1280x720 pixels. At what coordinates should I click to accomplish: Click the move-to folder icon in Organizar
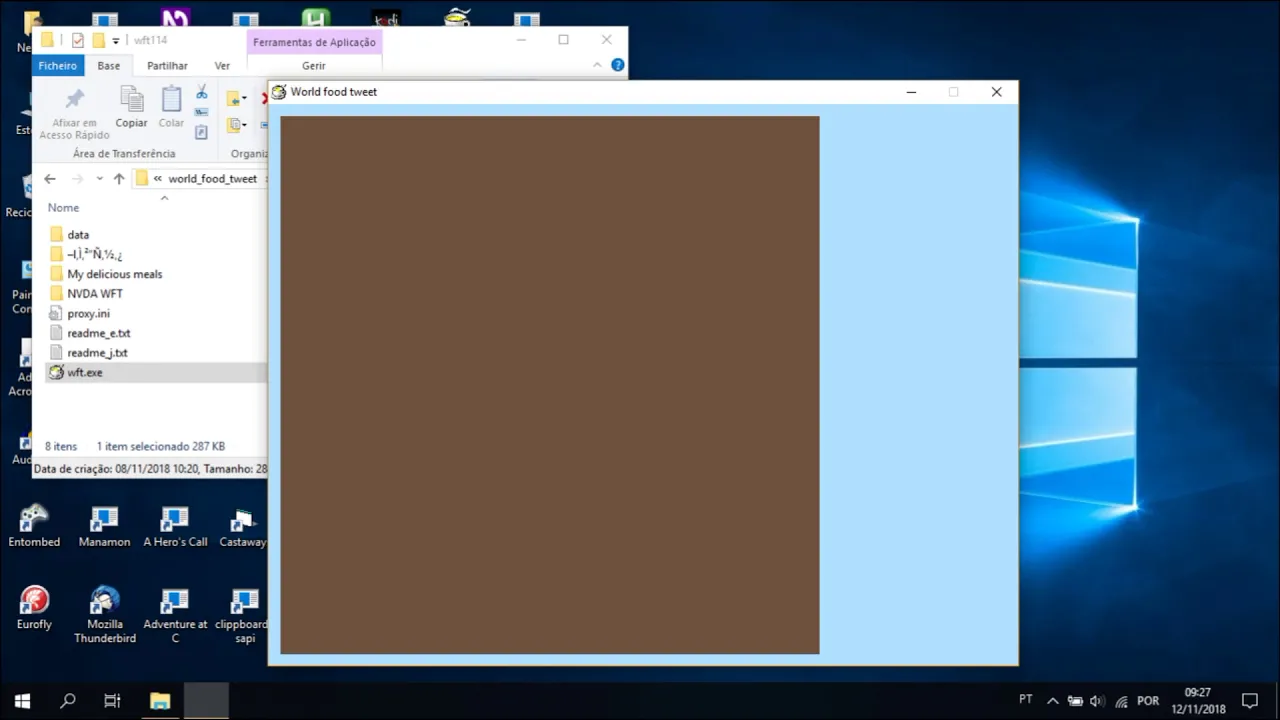point(236,98)
